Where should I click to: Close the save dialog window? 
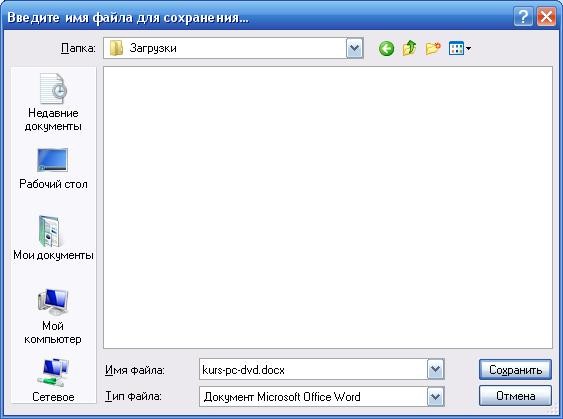(546, 17)
